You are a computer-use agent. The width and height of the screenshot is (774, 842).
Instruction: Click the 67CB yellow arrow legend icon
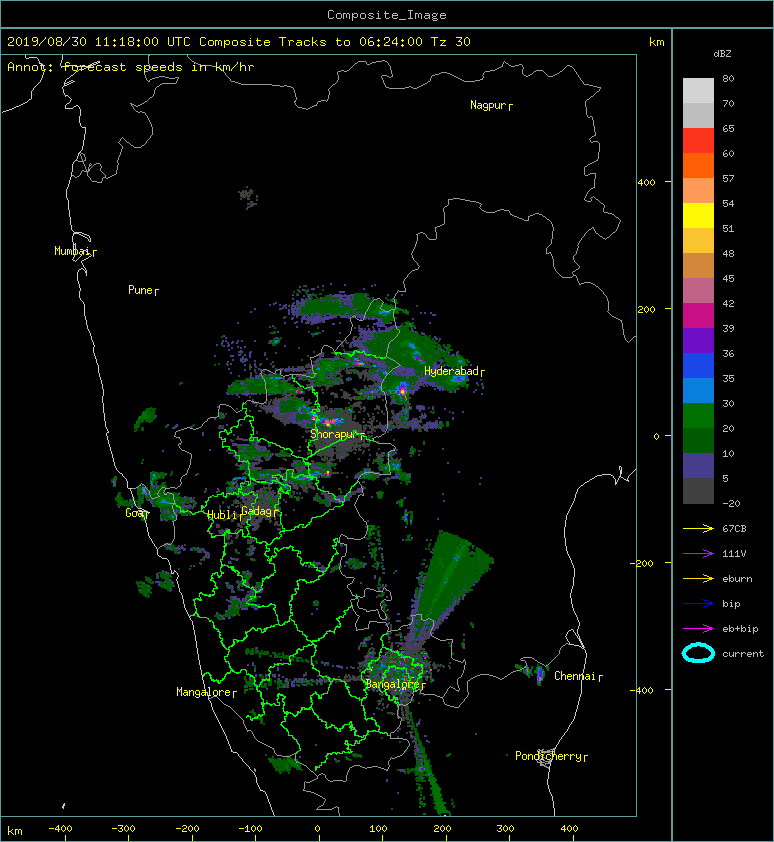tap(698, 529)
